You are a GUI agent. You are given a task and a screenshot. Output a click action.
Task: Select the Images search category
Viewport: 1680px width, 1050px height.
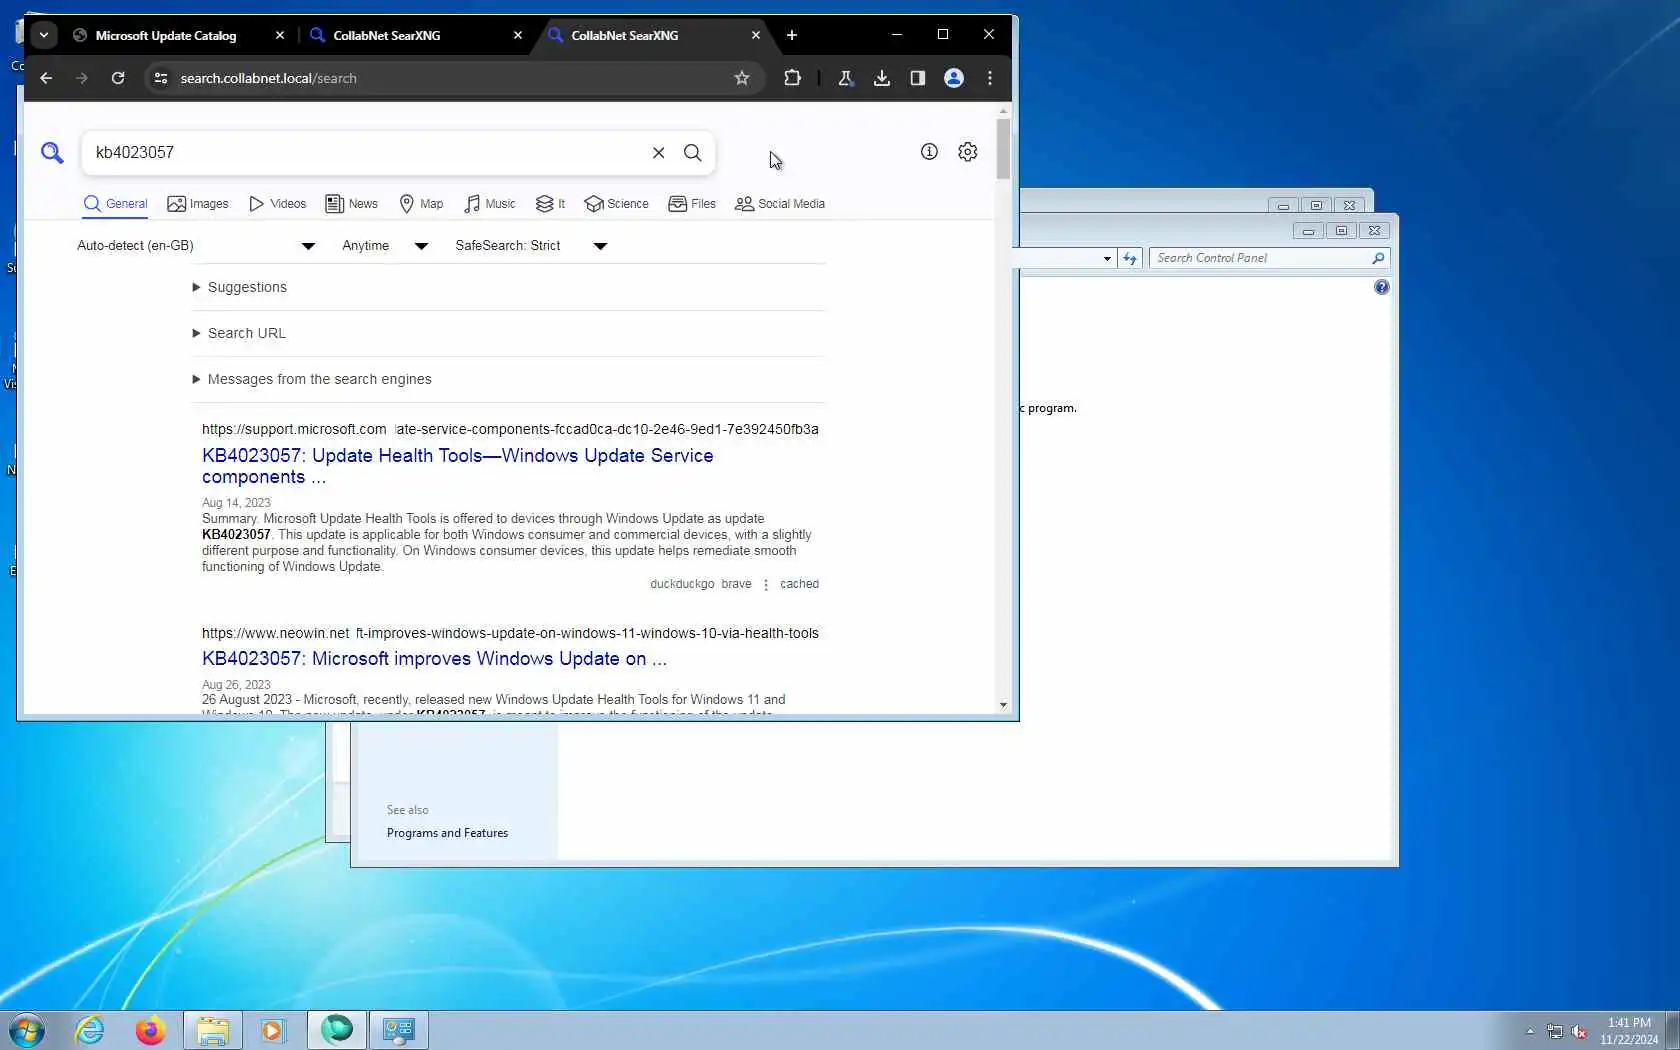[x=198, y=204]
